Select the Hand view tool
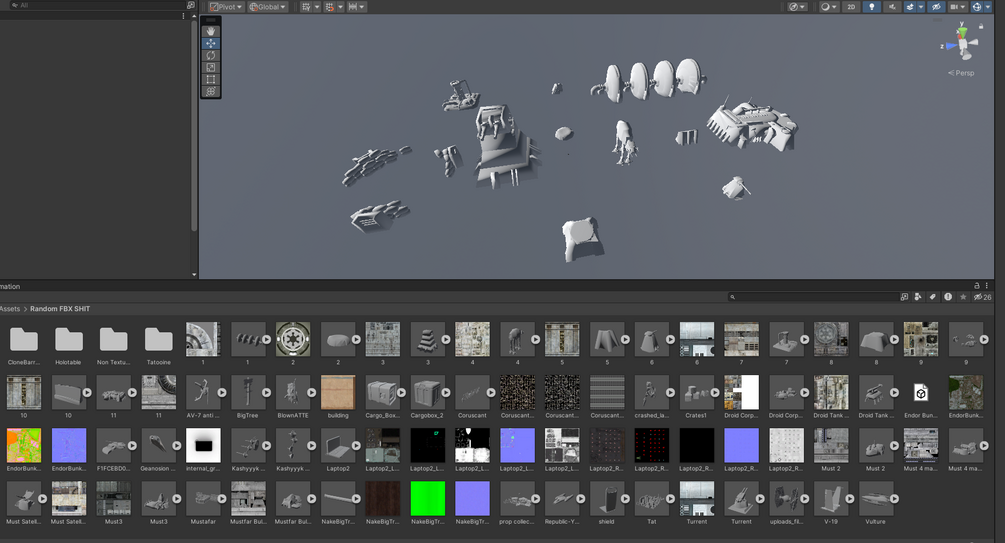 point(210,31)
